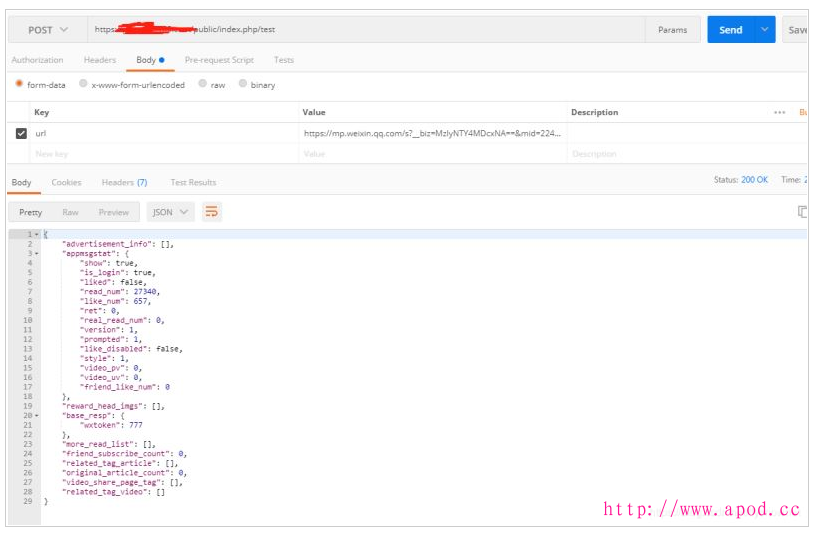820x536 pixels.
Task: Edit the mp.weixin.qq.com value cell
Action: 432,133
